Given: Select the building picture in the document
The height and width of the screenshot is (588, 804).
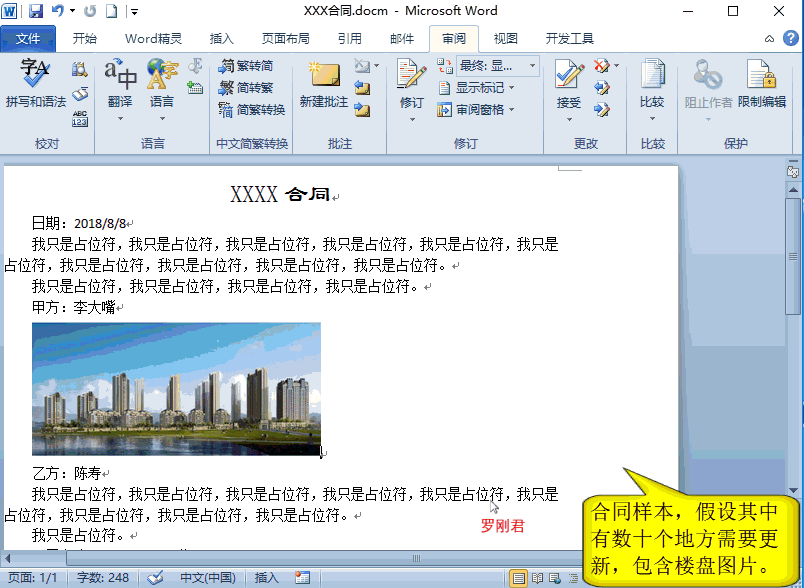Looking at the screenshot, I should (176, 388).
